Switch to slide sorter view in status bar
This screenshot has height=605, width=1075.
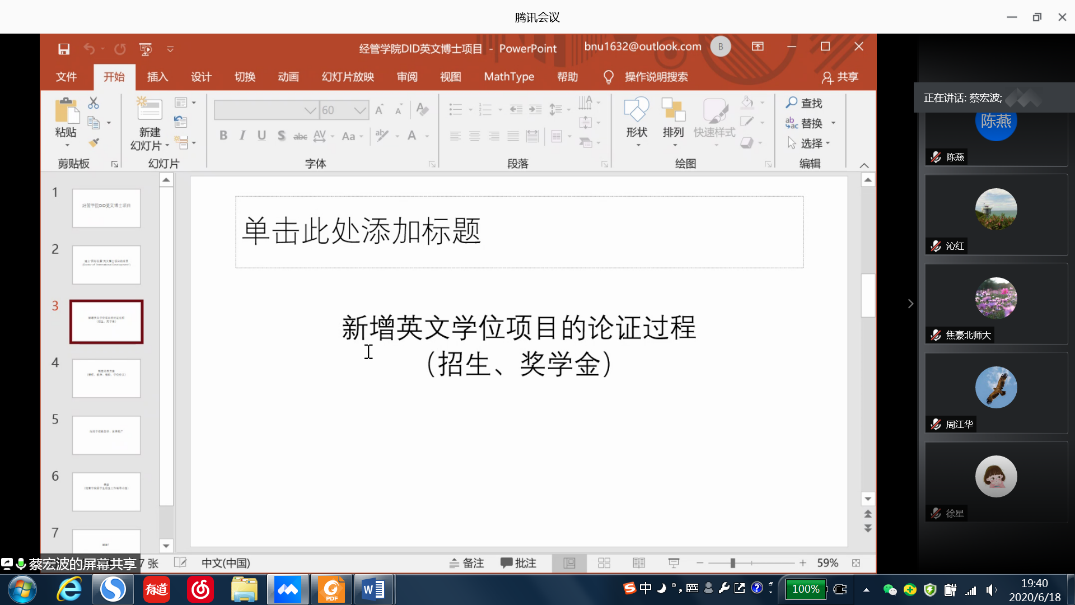click(603, 563)
